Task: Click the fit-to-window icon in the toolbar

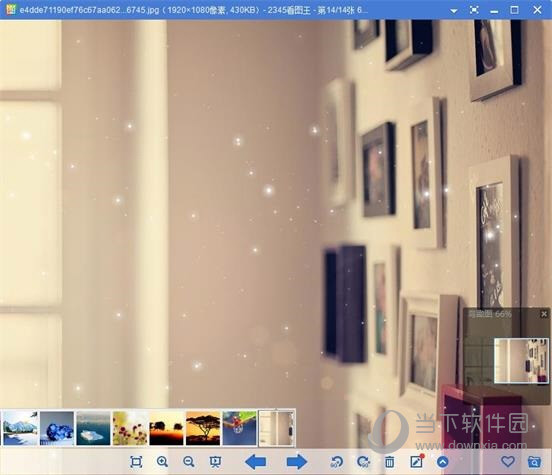Action: pos(136,462)
